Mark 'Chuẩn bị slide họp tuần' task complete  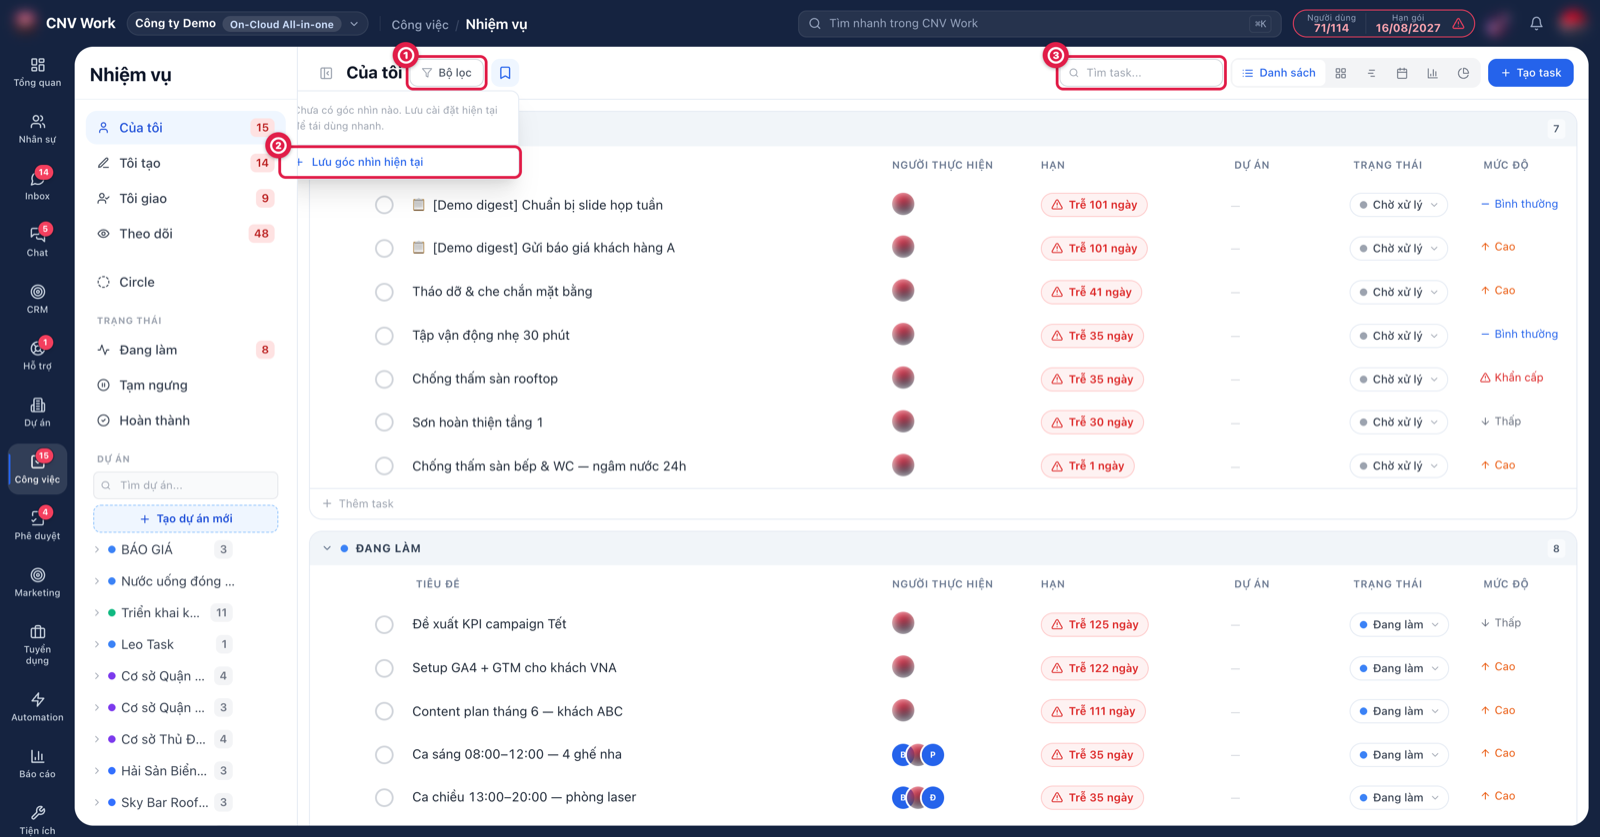pyautogui.click(x=384, y=205)
